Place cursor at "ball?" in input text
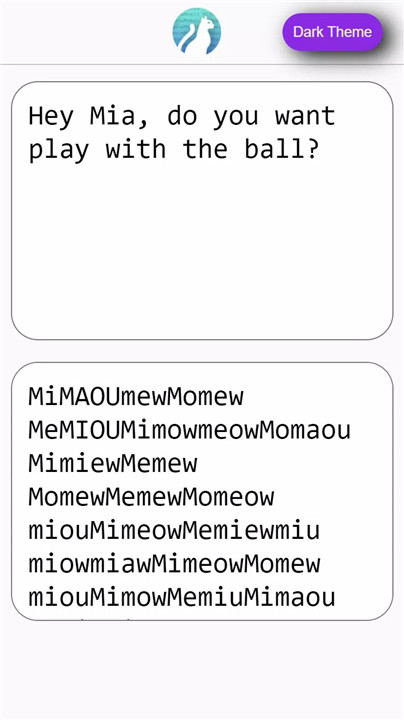Image resolution: width=404 pixels, height=720 pixels. point(282,150)
